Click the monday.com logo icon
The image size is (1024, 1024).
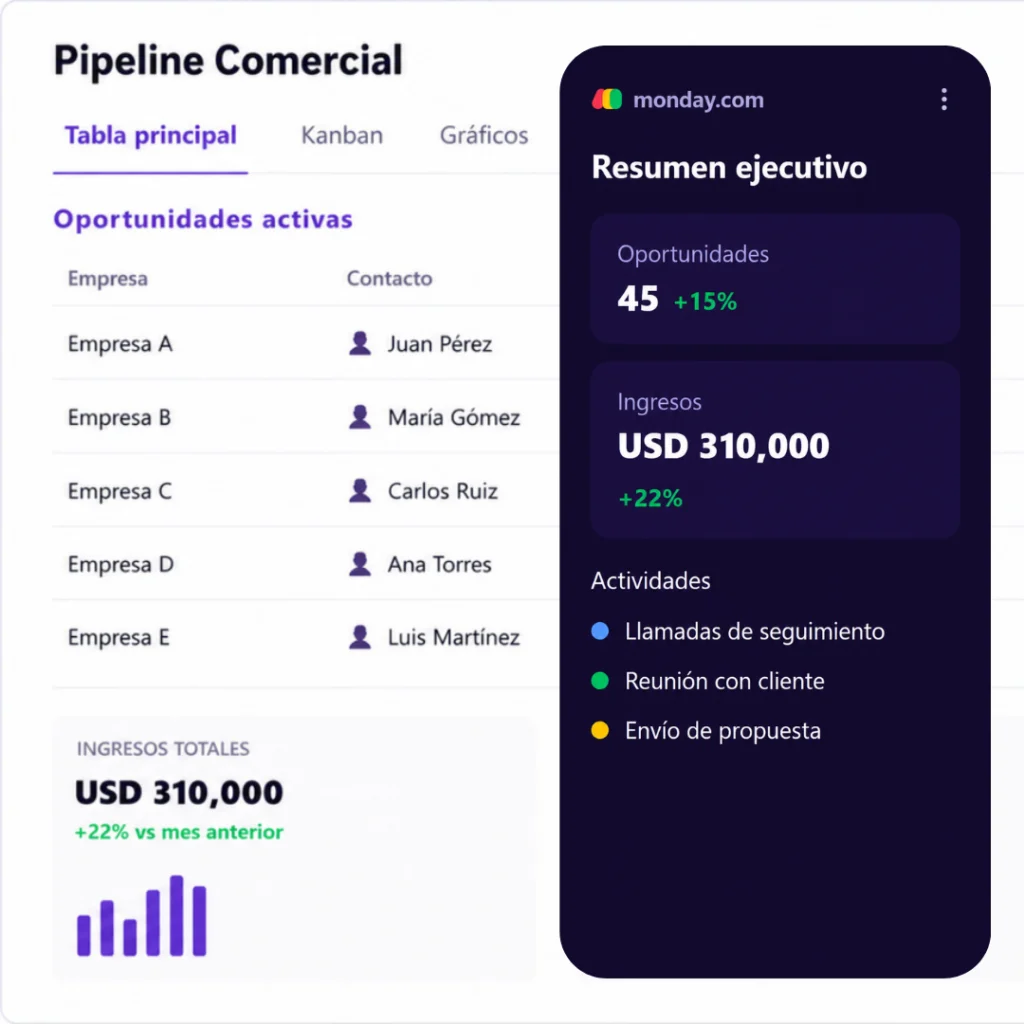tap(607, 99)
